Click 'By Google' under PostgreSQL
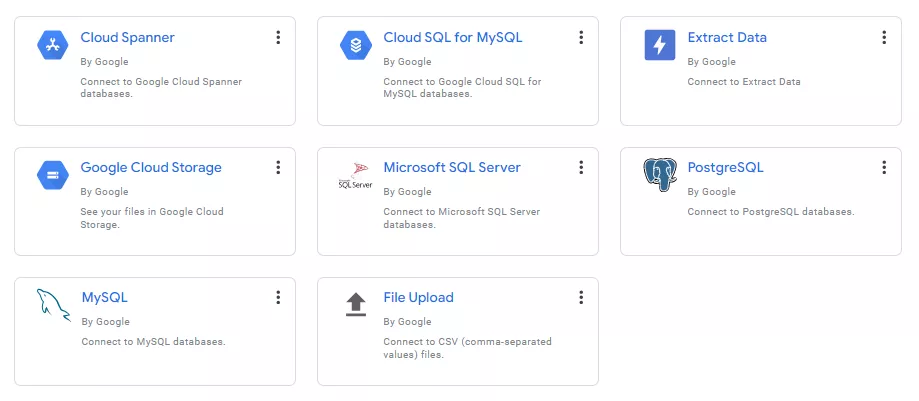The width and height of the screenshot is (919, 401). pyautogui.click(x=712, y=192)
